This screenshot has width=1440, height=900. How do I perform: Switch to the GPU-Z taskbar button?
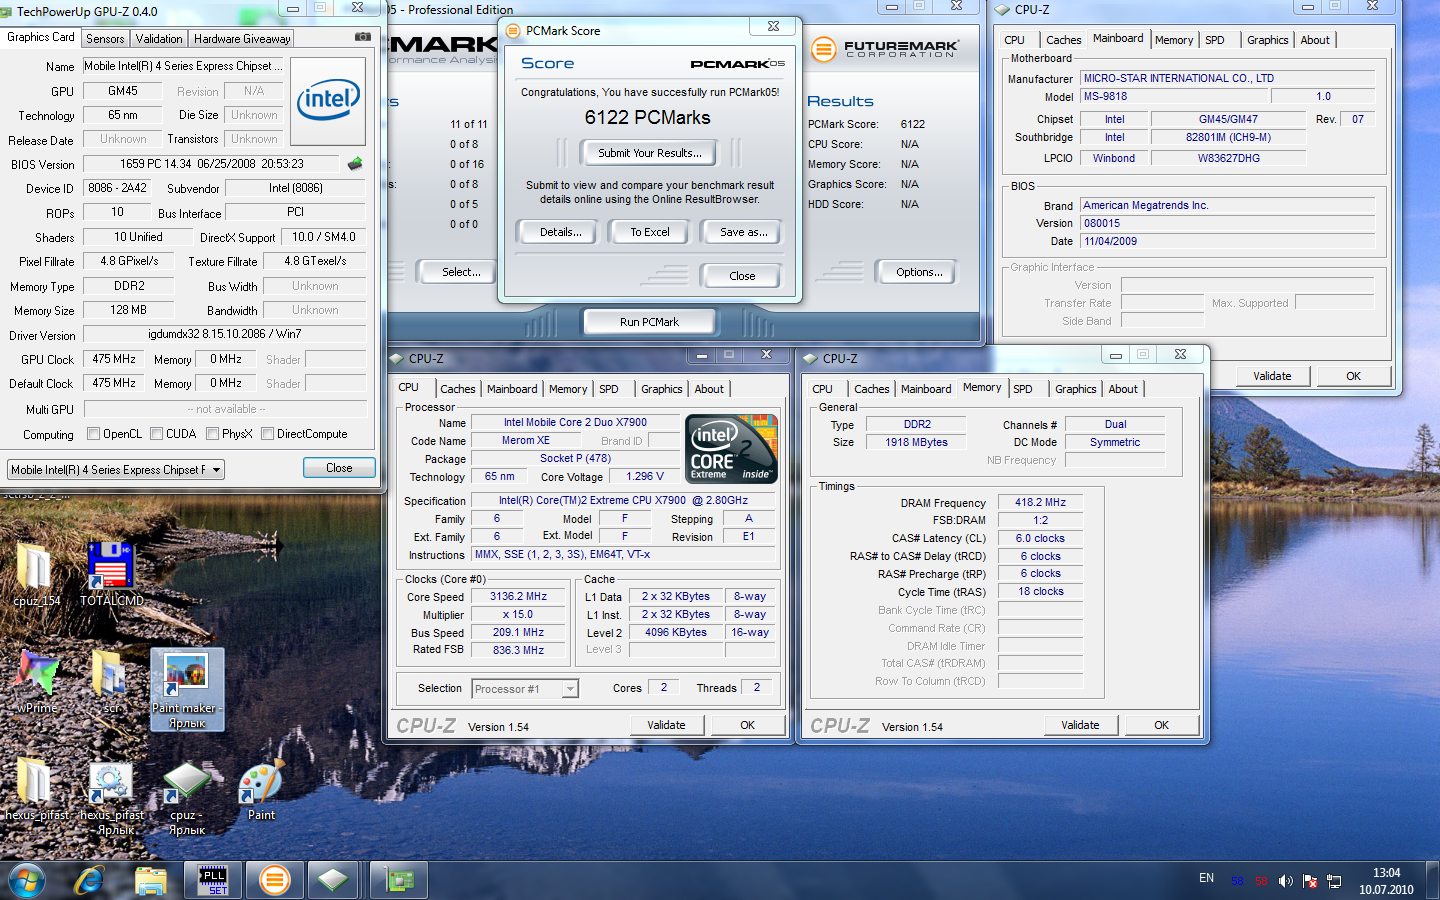400,880
